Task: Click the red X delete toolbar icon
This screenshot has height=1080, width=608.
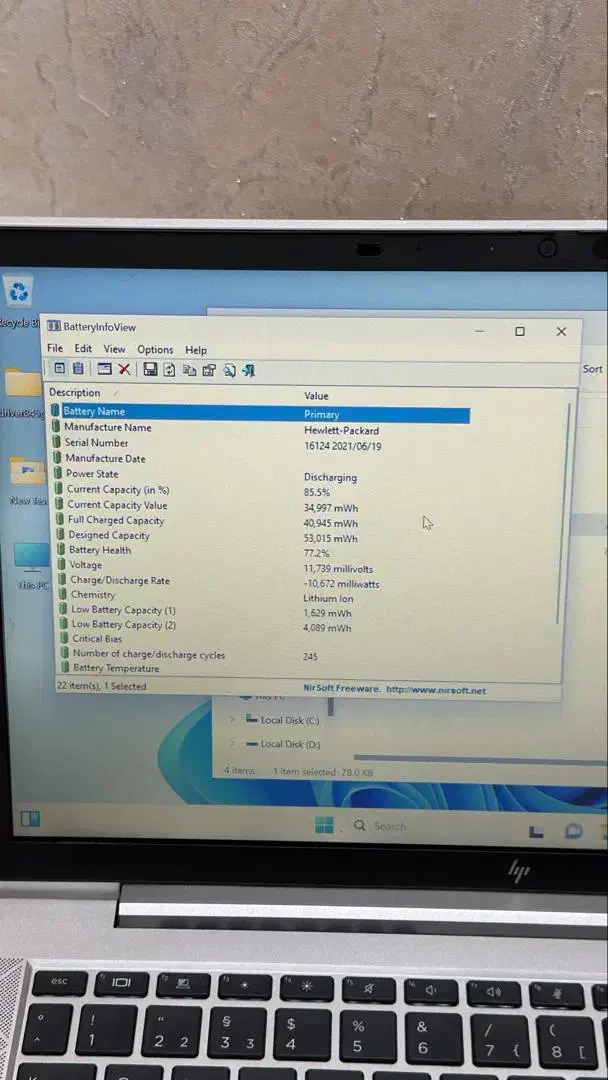Action: (124, 369)
